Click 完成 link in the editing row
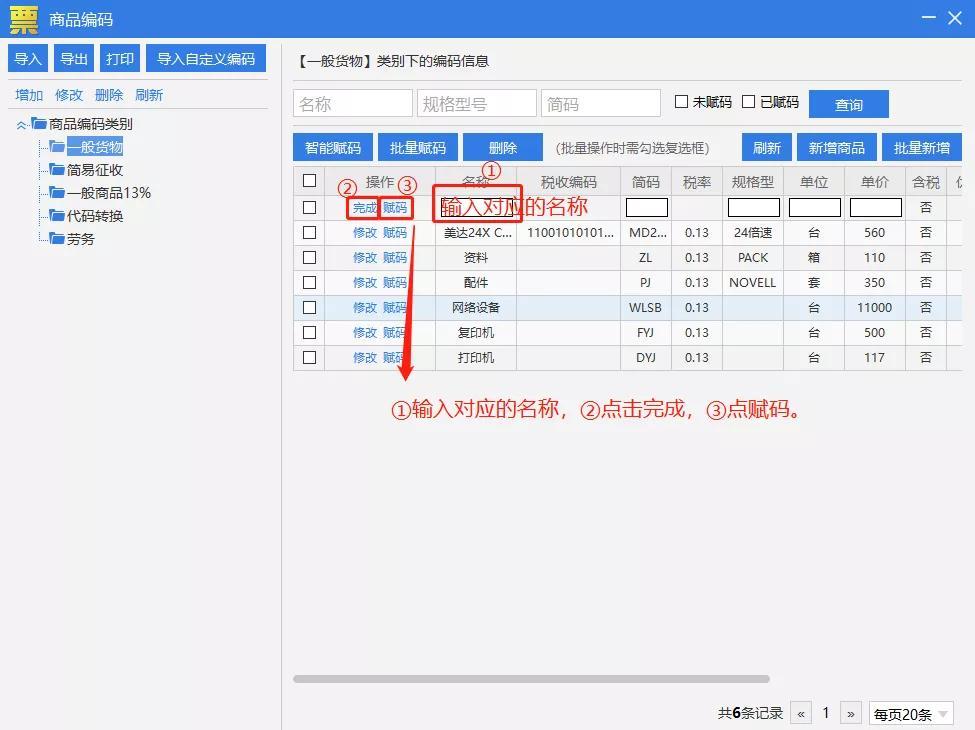 pyautogui.click(x=364, y=208)
